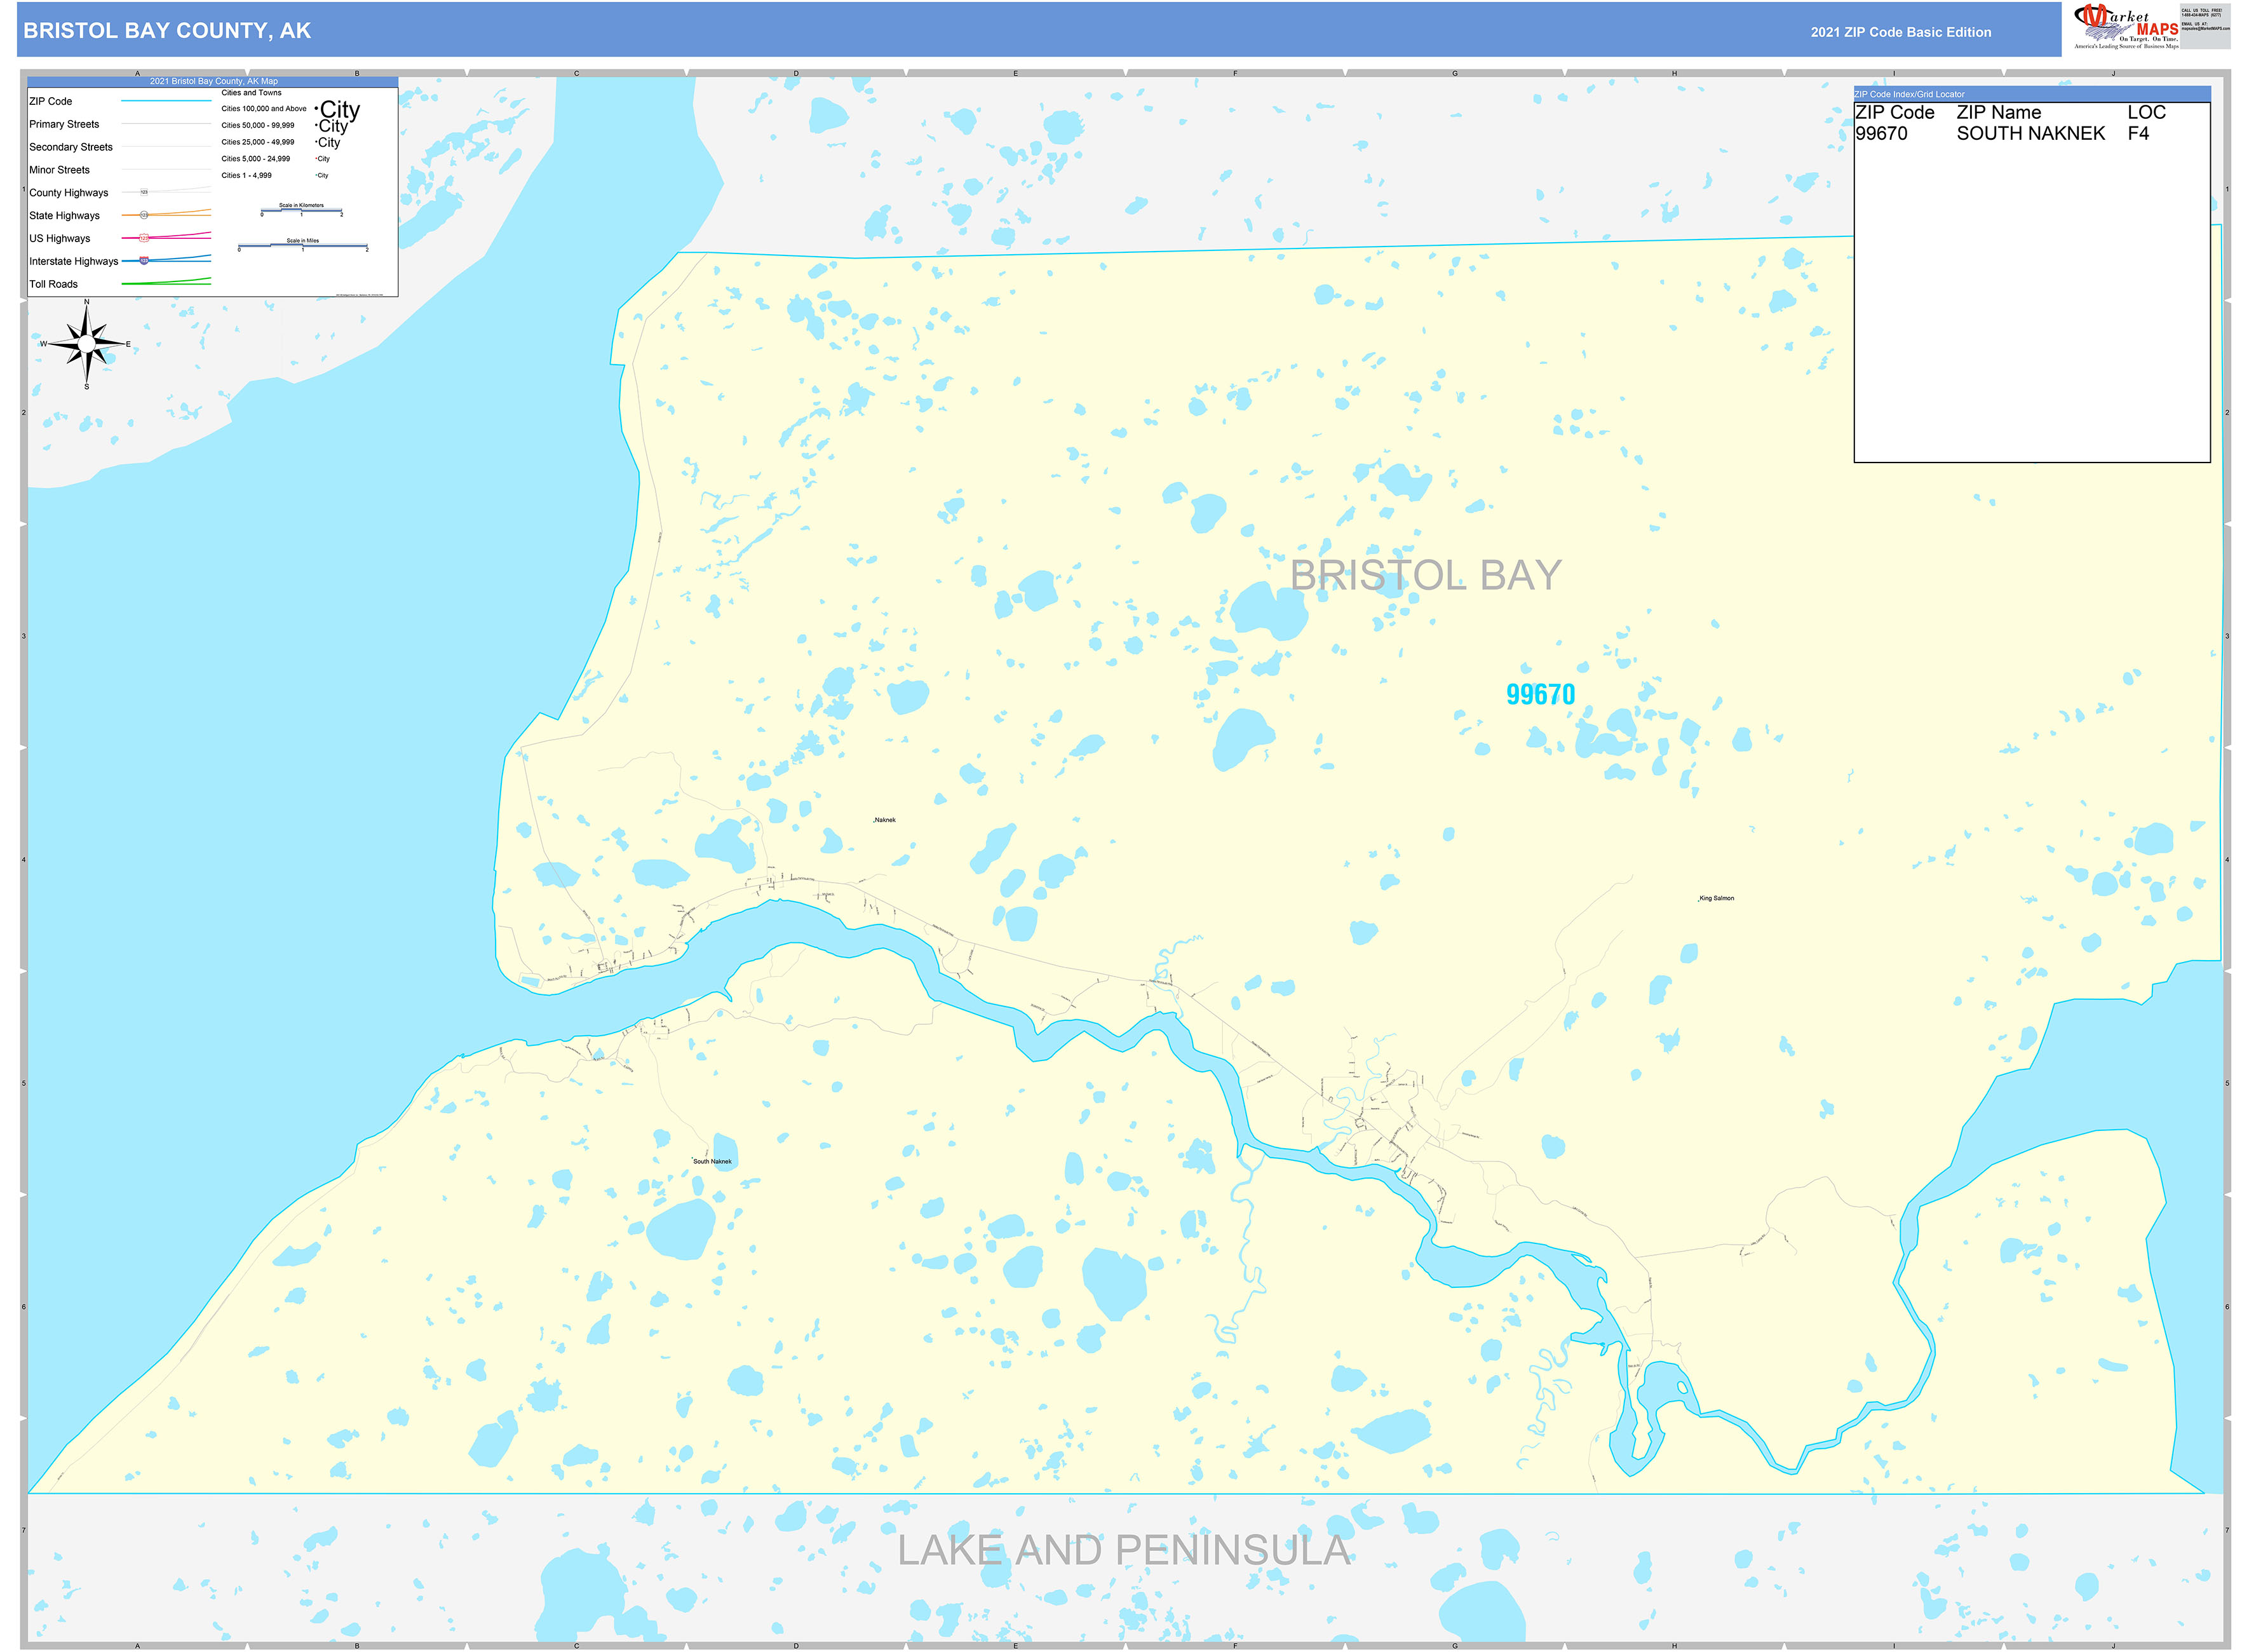Click the ZIP Name column header
The image size is (2242, 1652).
[x=1998, y=113]
